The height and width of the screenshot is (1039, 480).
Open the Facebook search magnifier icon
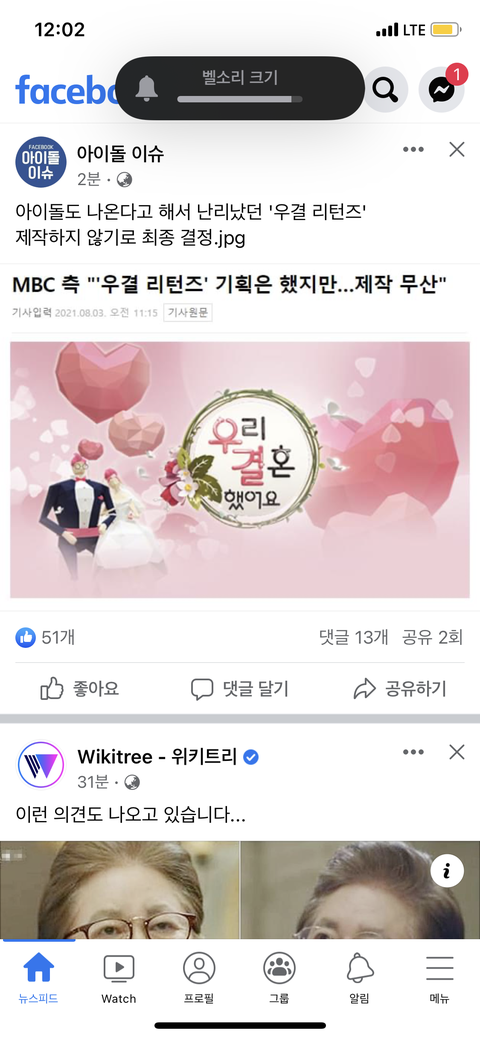point(386,89)
